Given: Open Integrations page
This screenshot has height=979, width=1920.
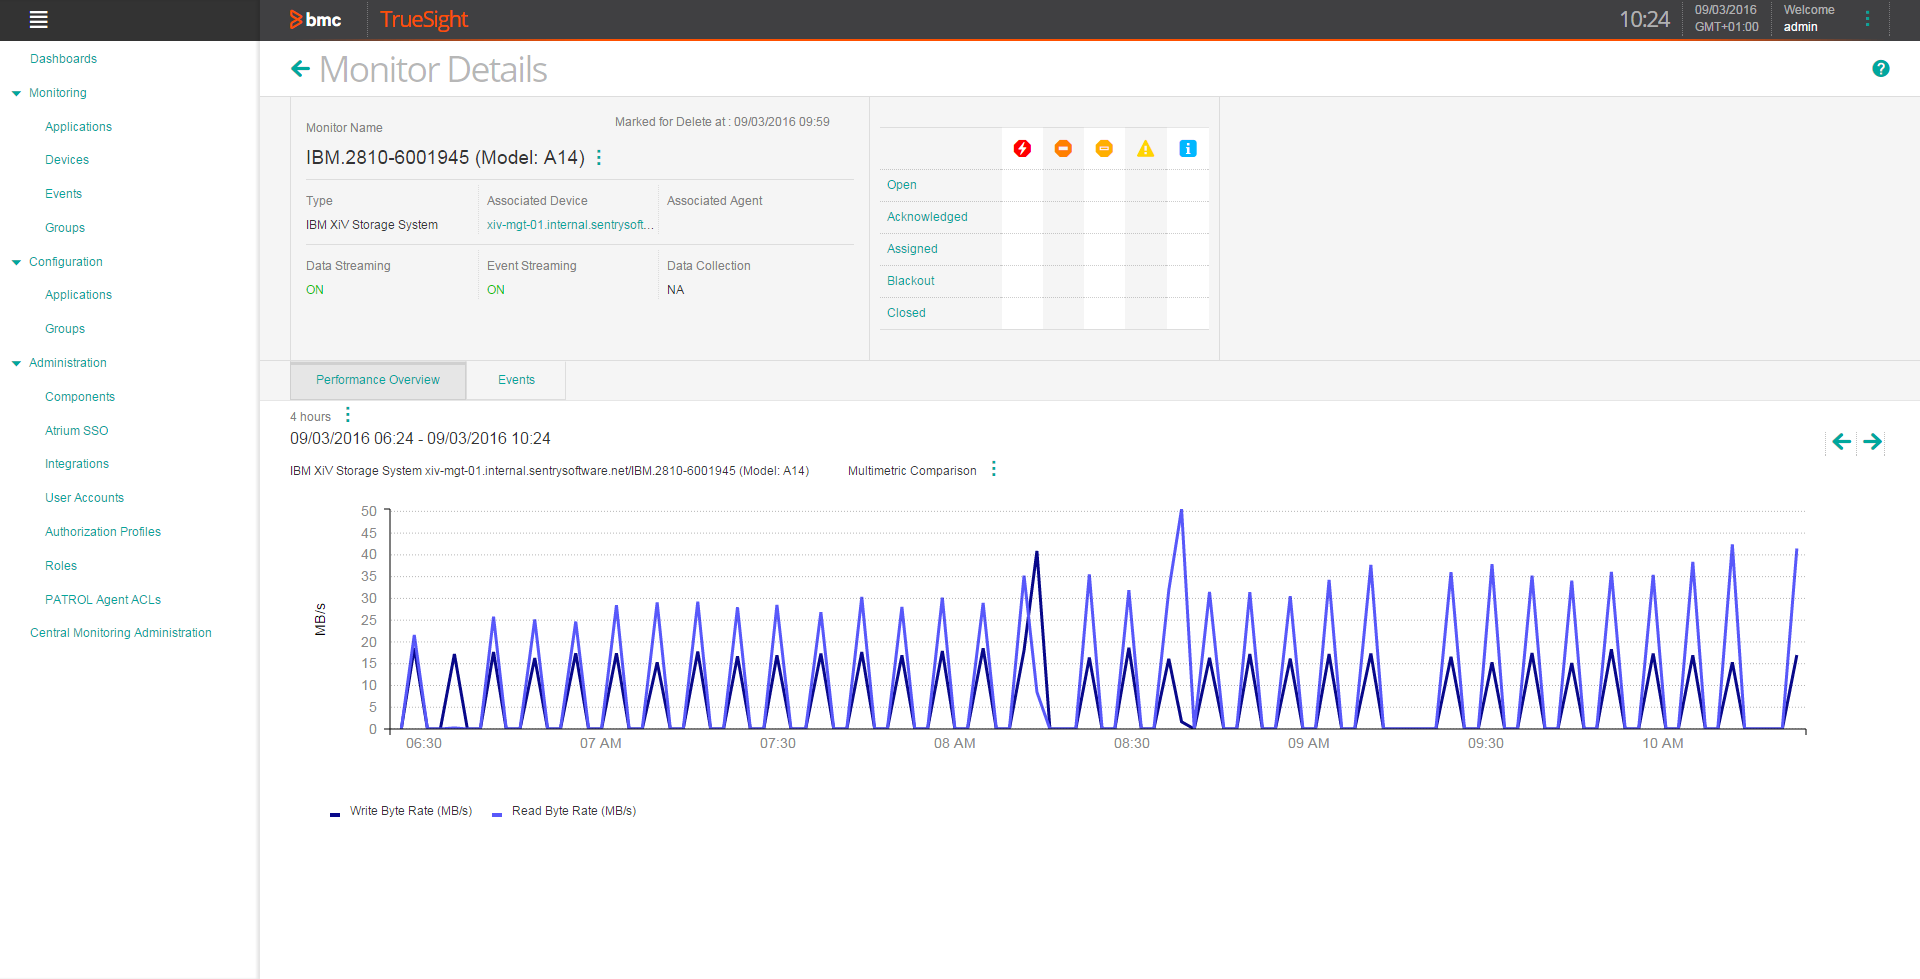Looking at the screenshot, I should (77, 464).
